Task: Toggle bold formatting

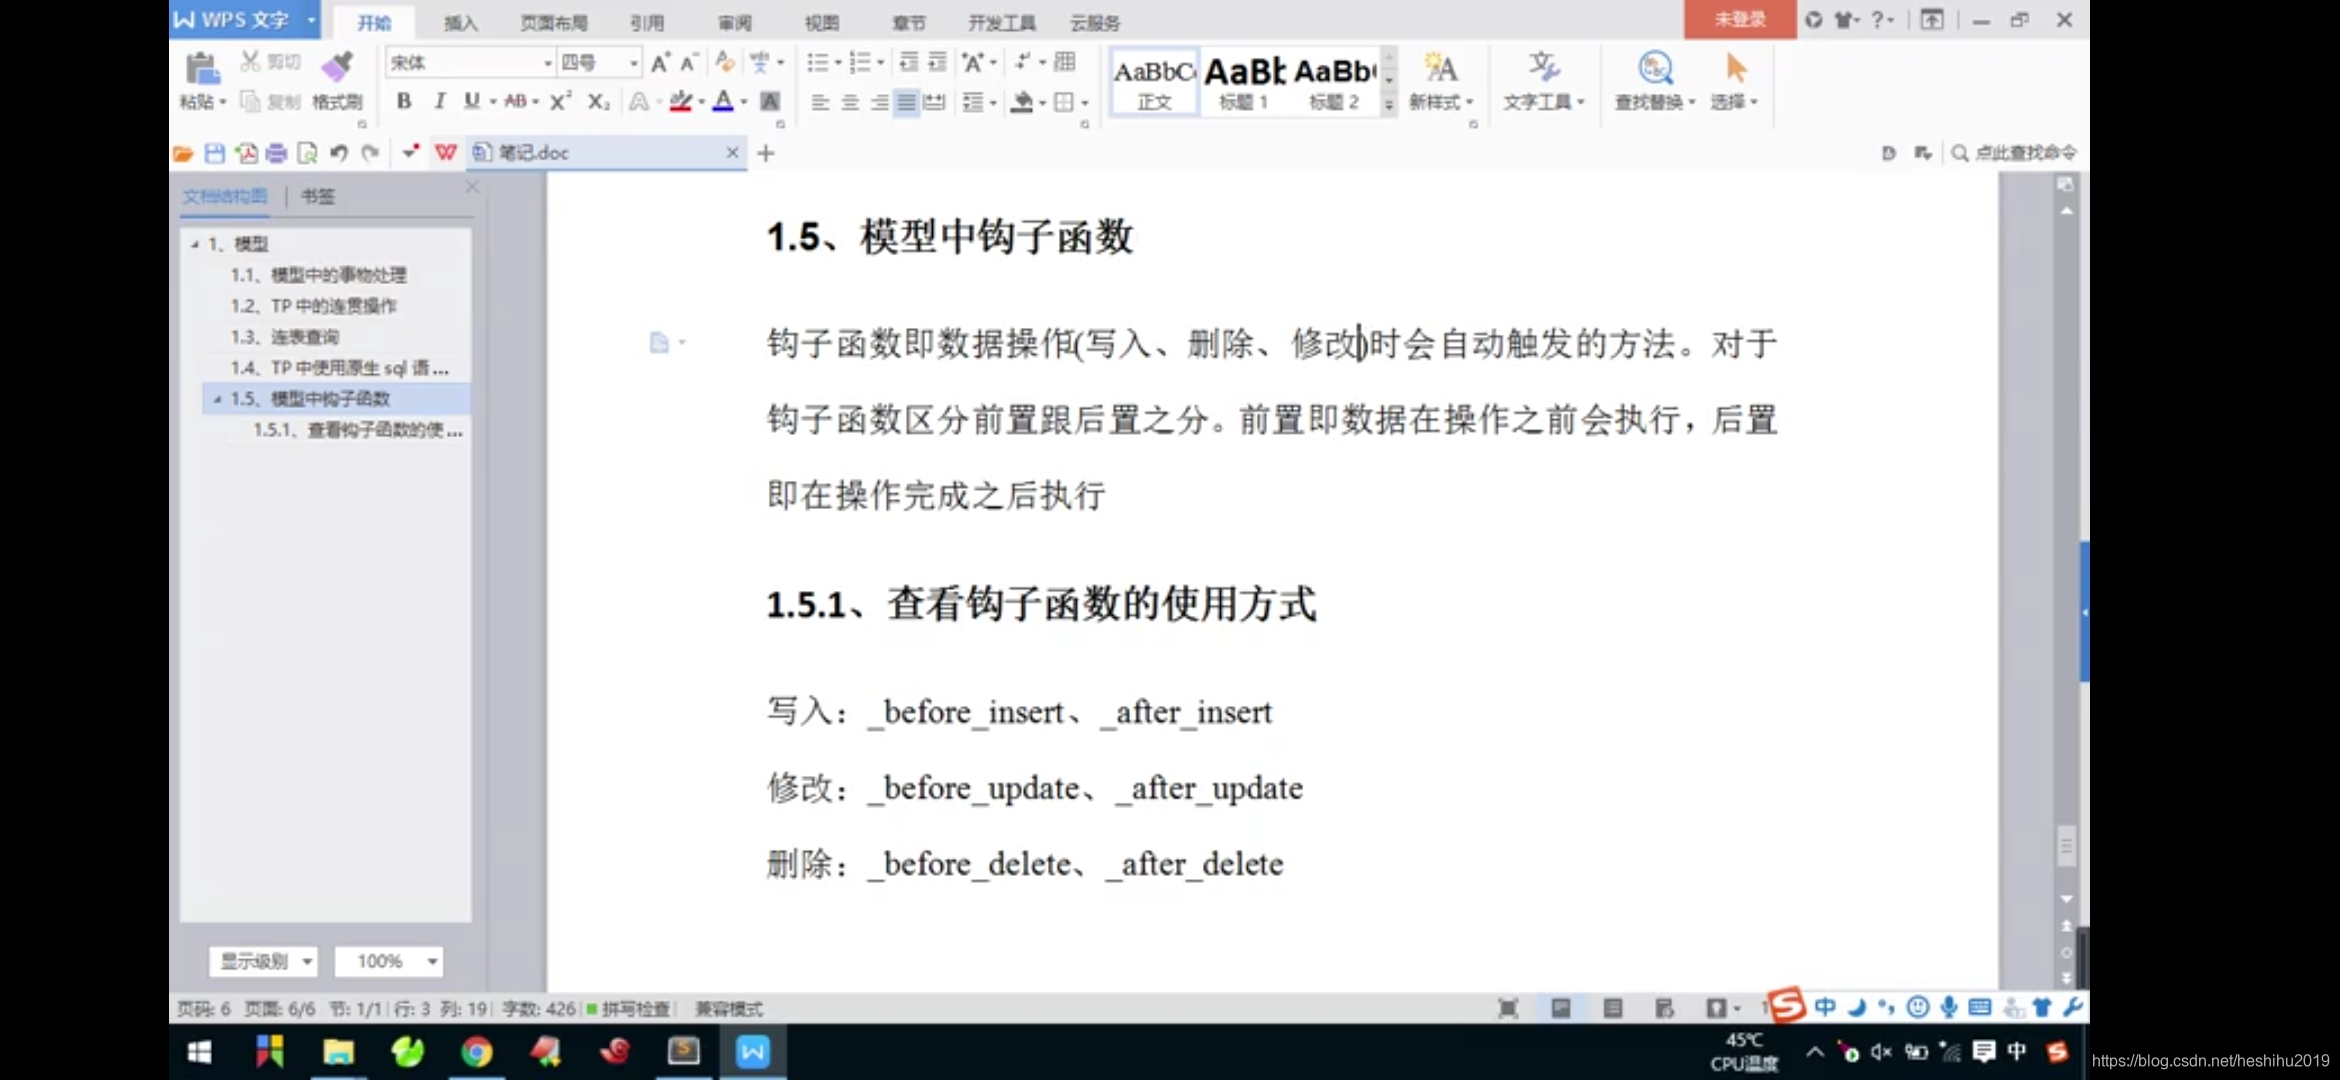Action: pyautogui.click(x=404, y=101)
